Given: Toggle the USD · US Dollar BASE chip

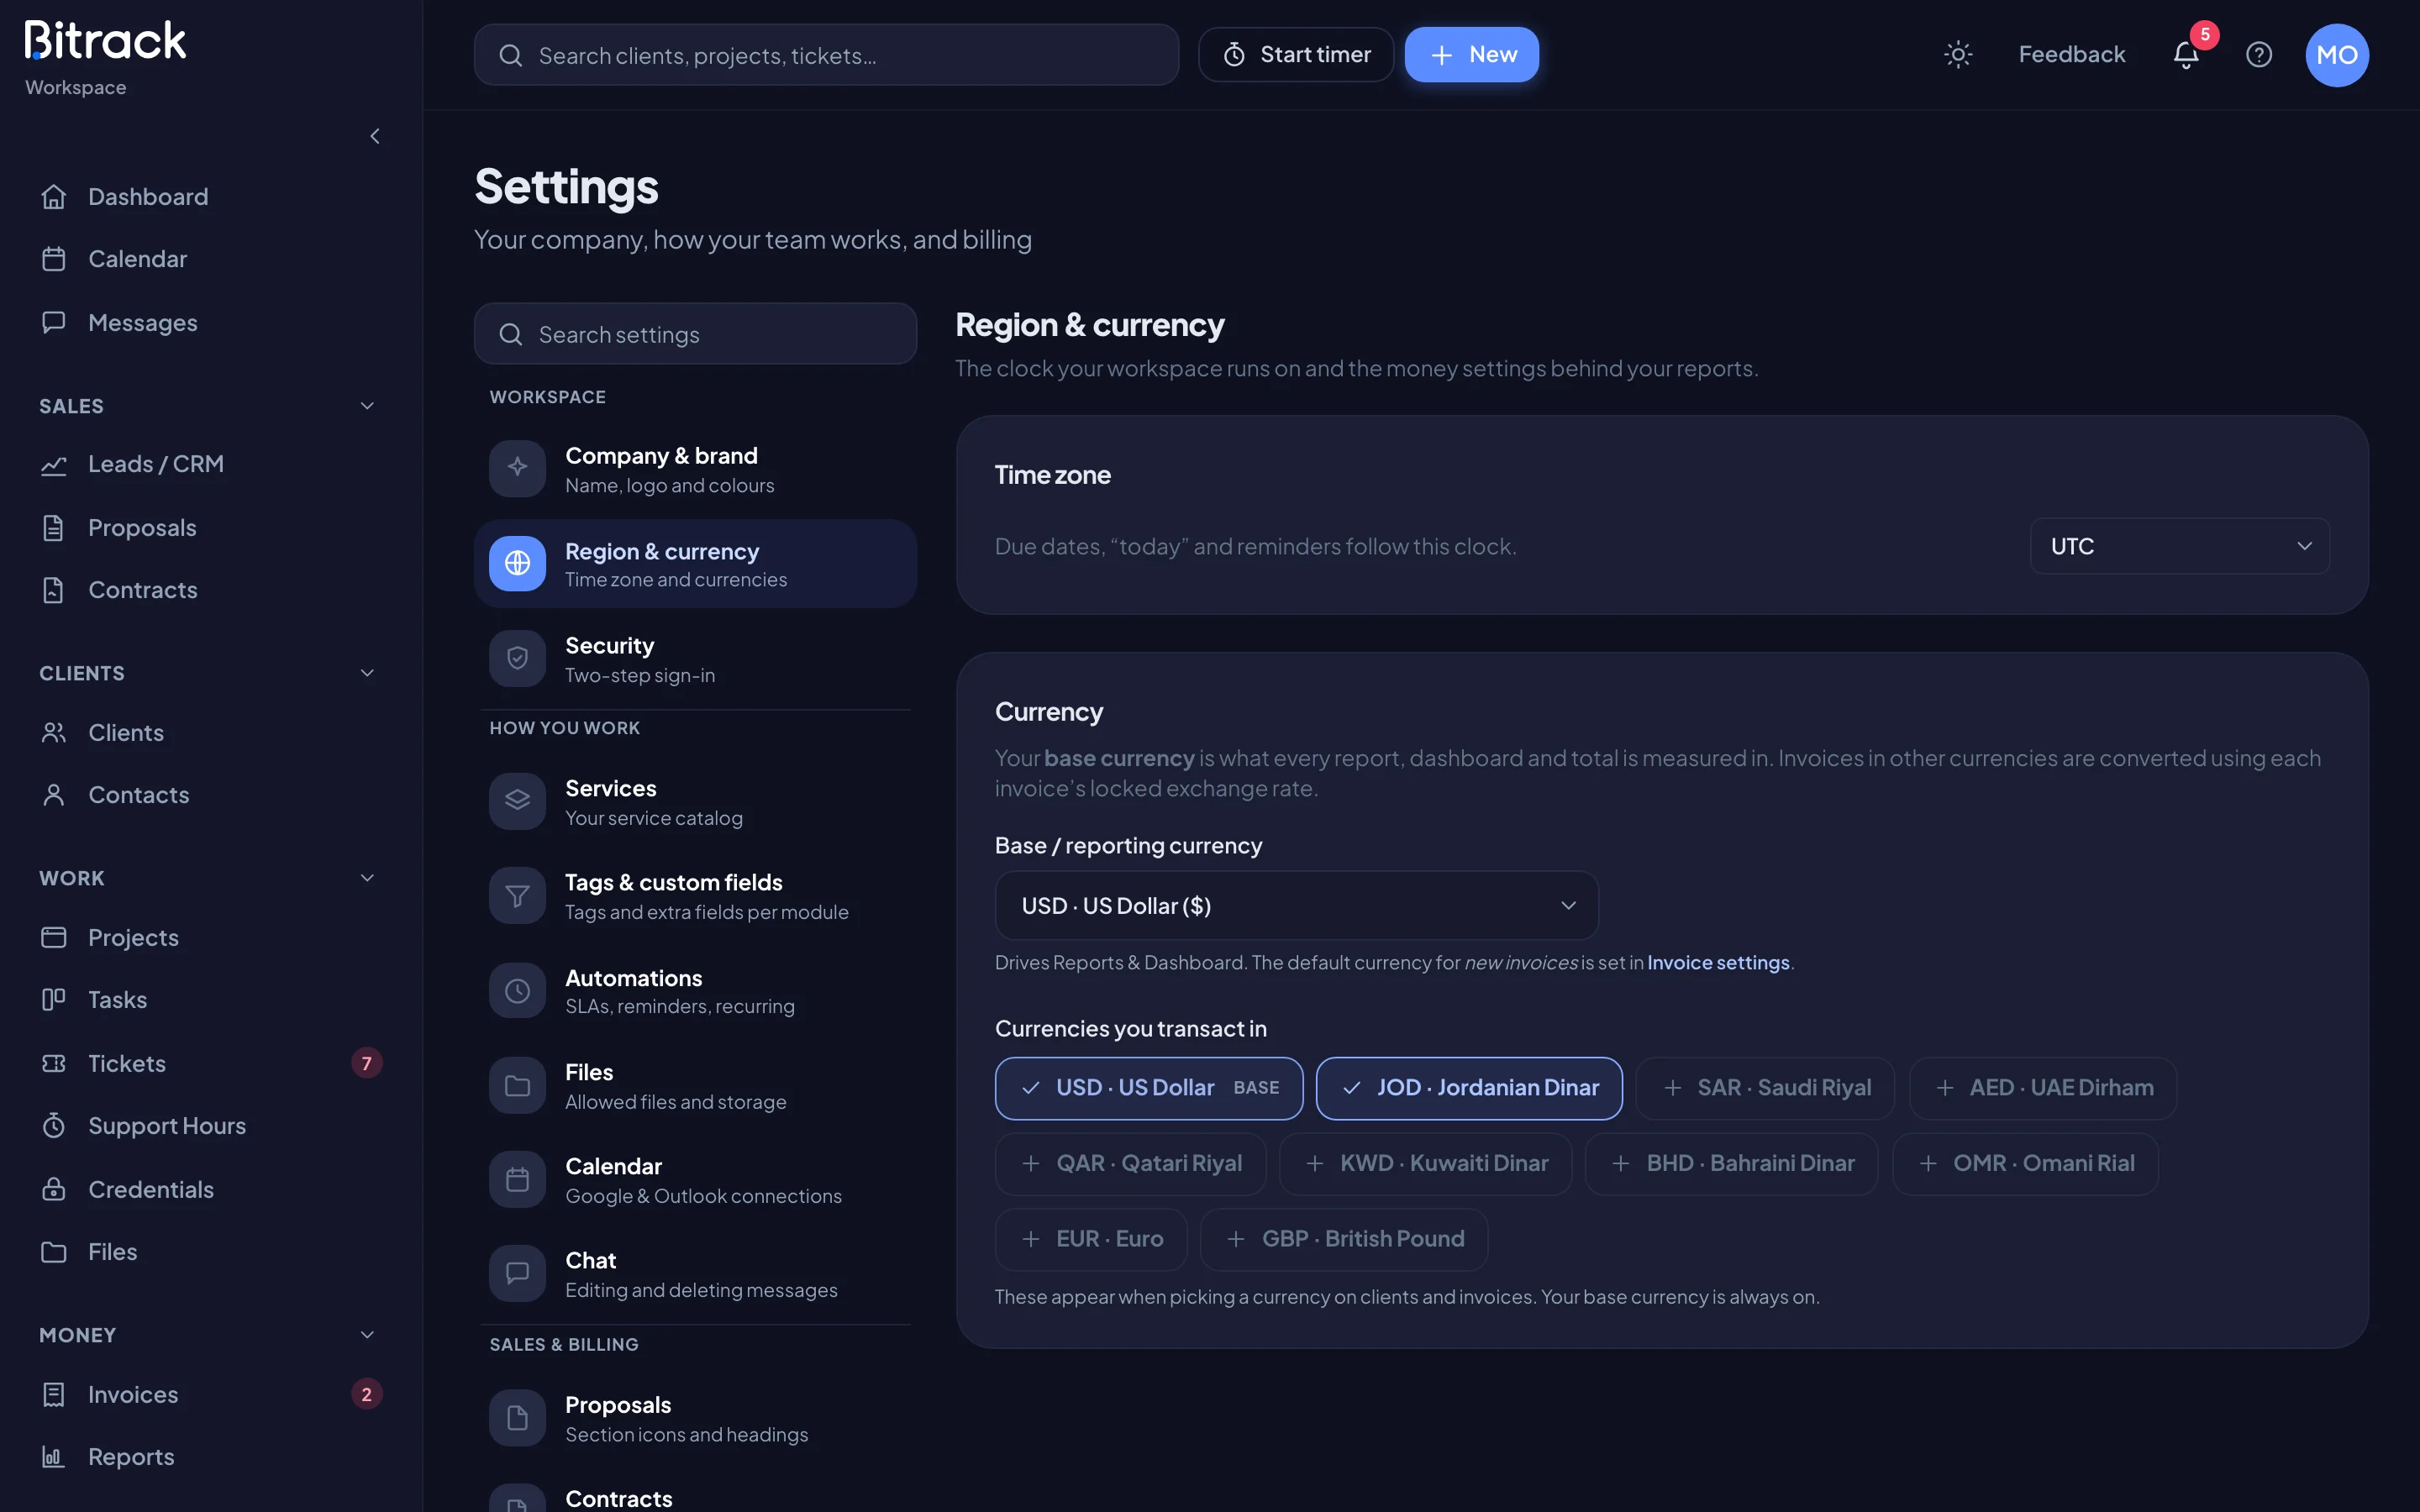Looking at the screenshot, I should [x=1149, y=1088].
